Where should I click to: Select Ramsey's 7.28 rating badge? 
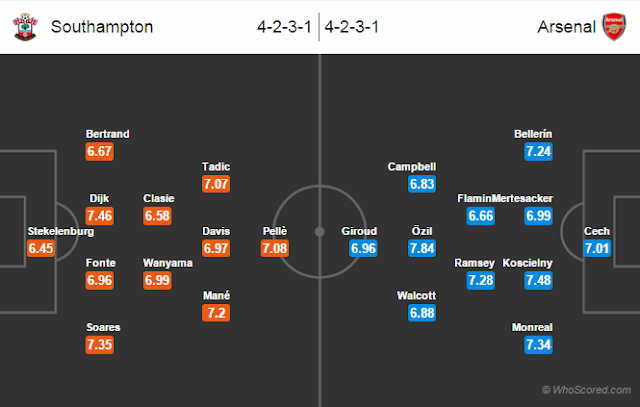(x=481, y=280)
